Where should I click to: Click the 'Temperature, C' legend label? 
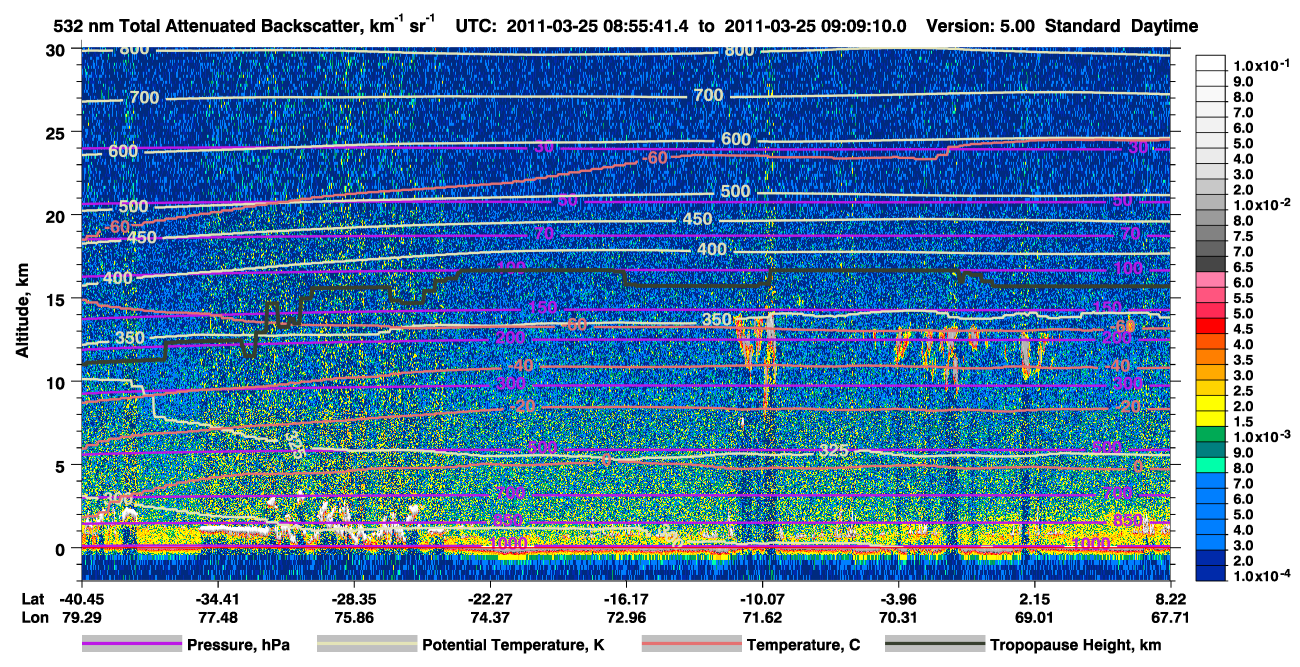[803, 645]
